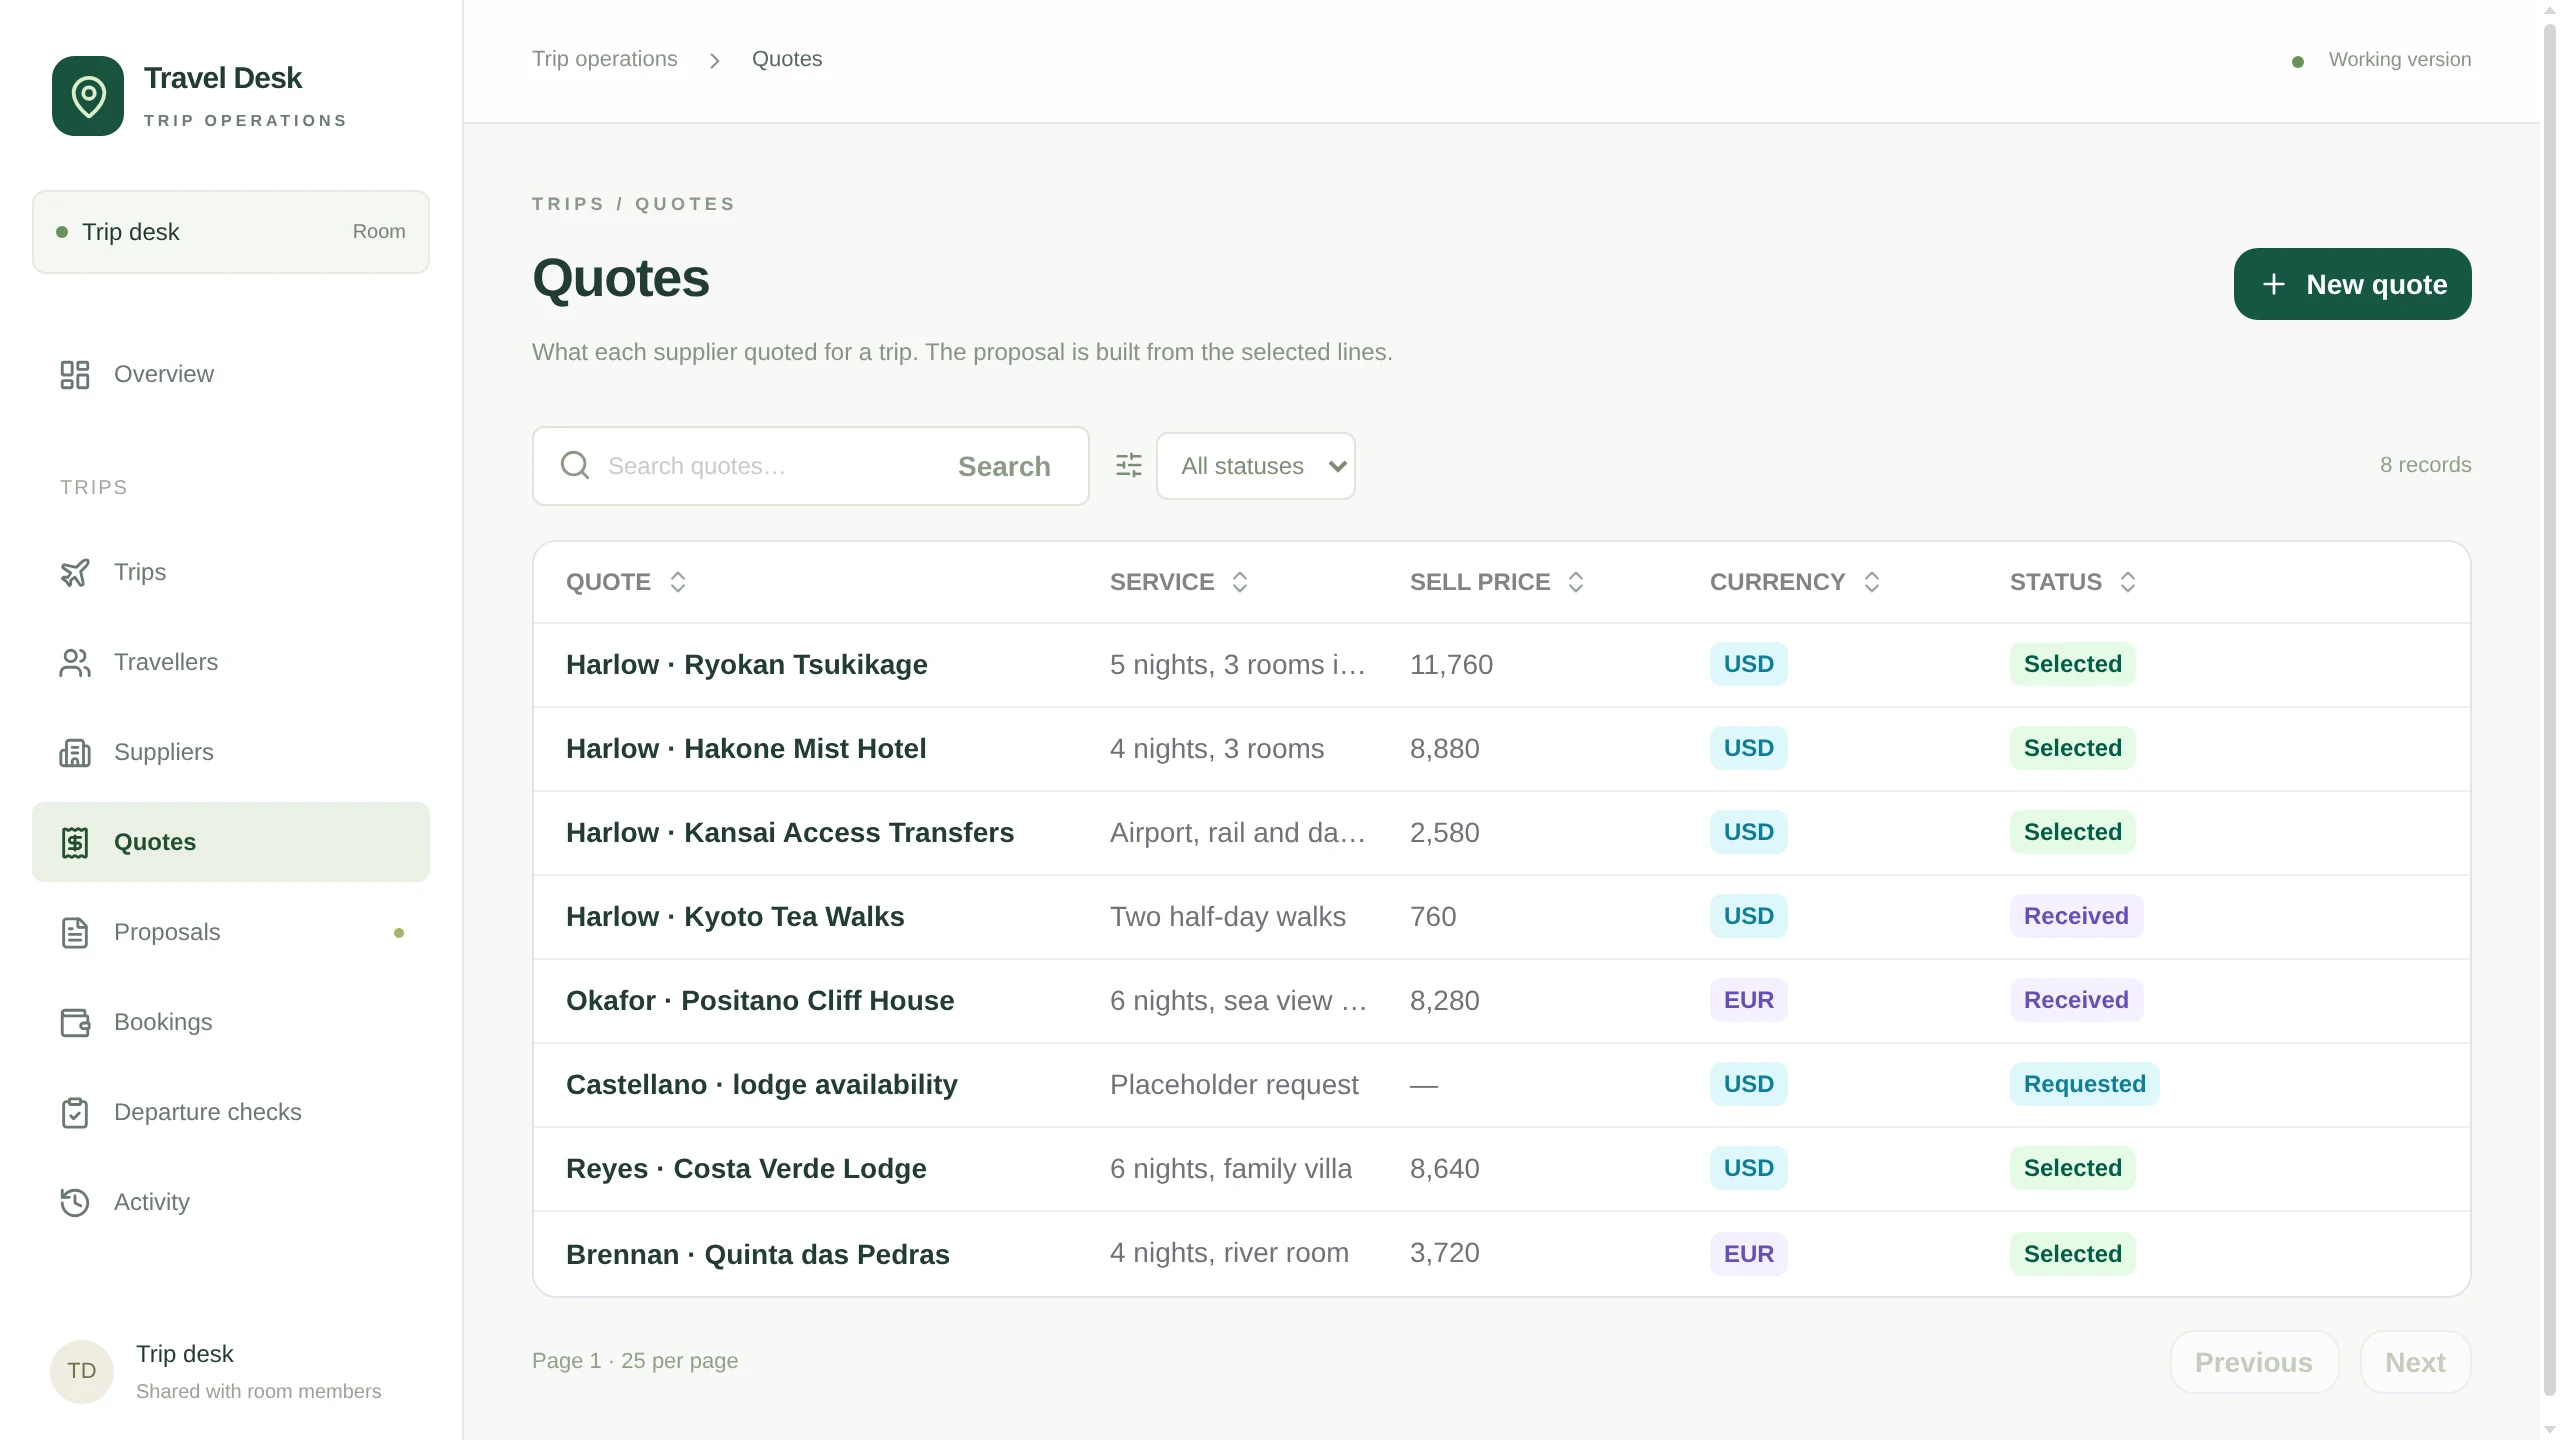Open Harlow · Kyoto Tea Walks quote

[735, 917]
